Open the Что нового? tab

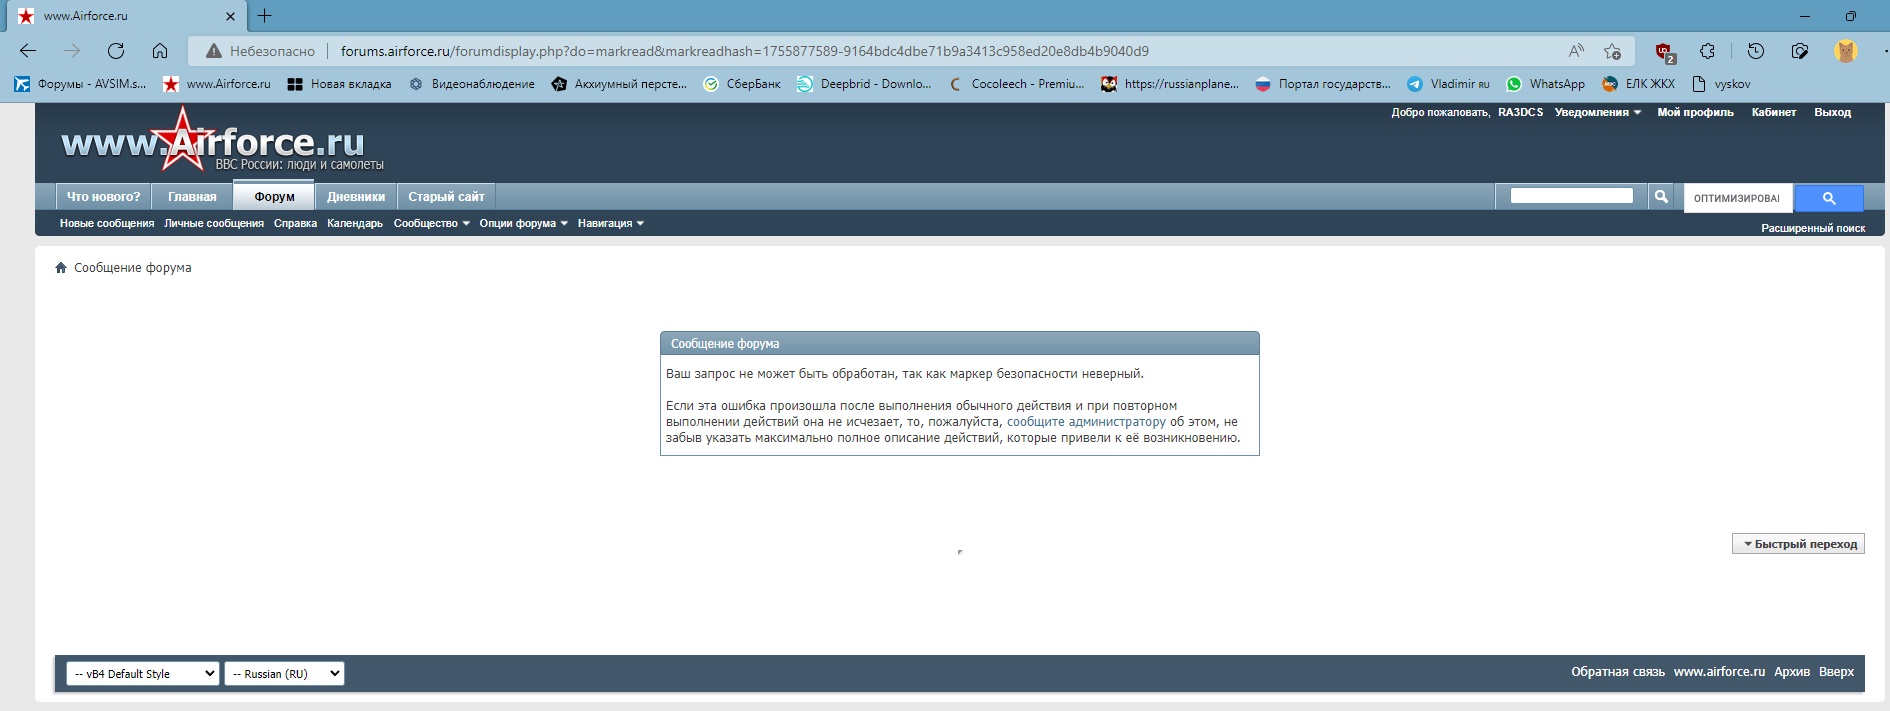tap(103, 197)
